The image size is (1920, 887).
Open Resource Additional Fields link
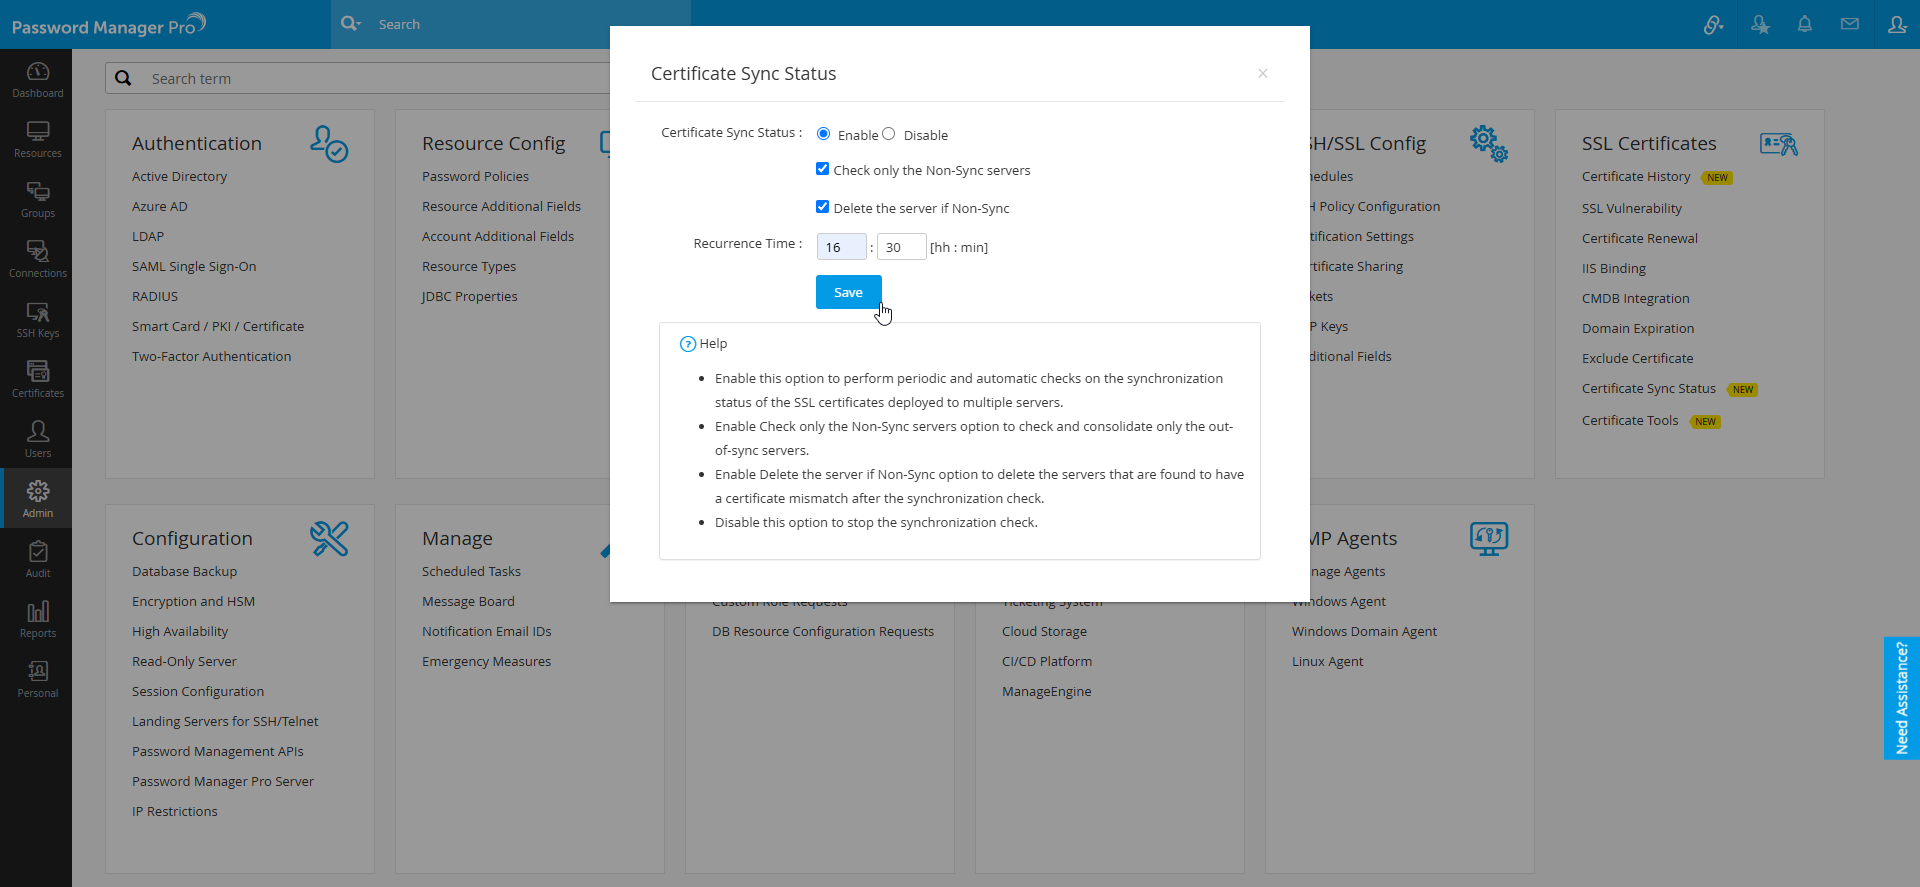[501, 206]
